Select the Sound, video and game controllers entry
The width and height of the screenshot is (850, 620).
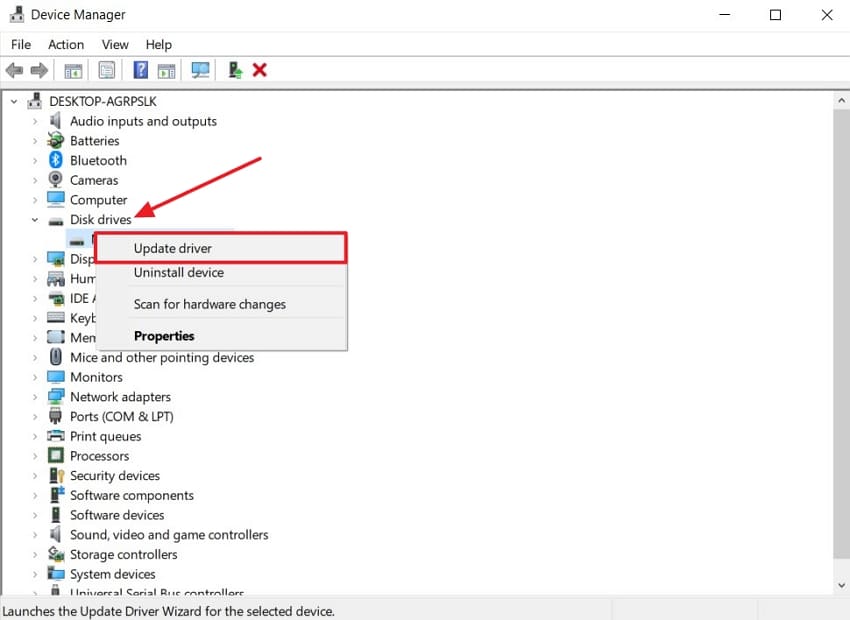coord(169,535)
